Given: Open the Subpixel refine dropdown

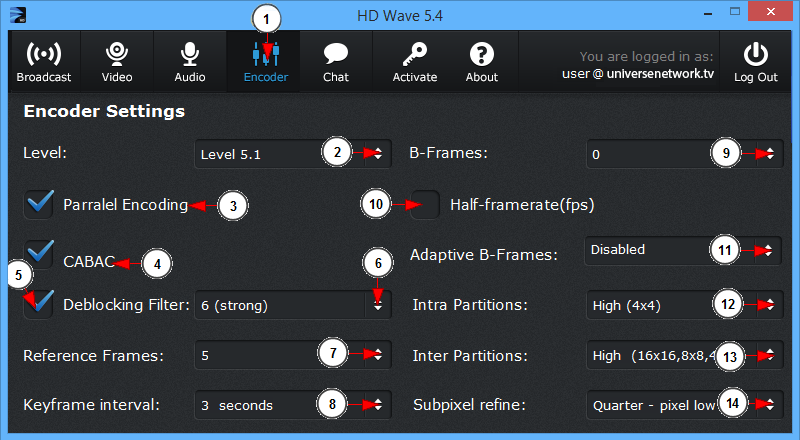Looking at the screenshot, I should click(685, 405).
